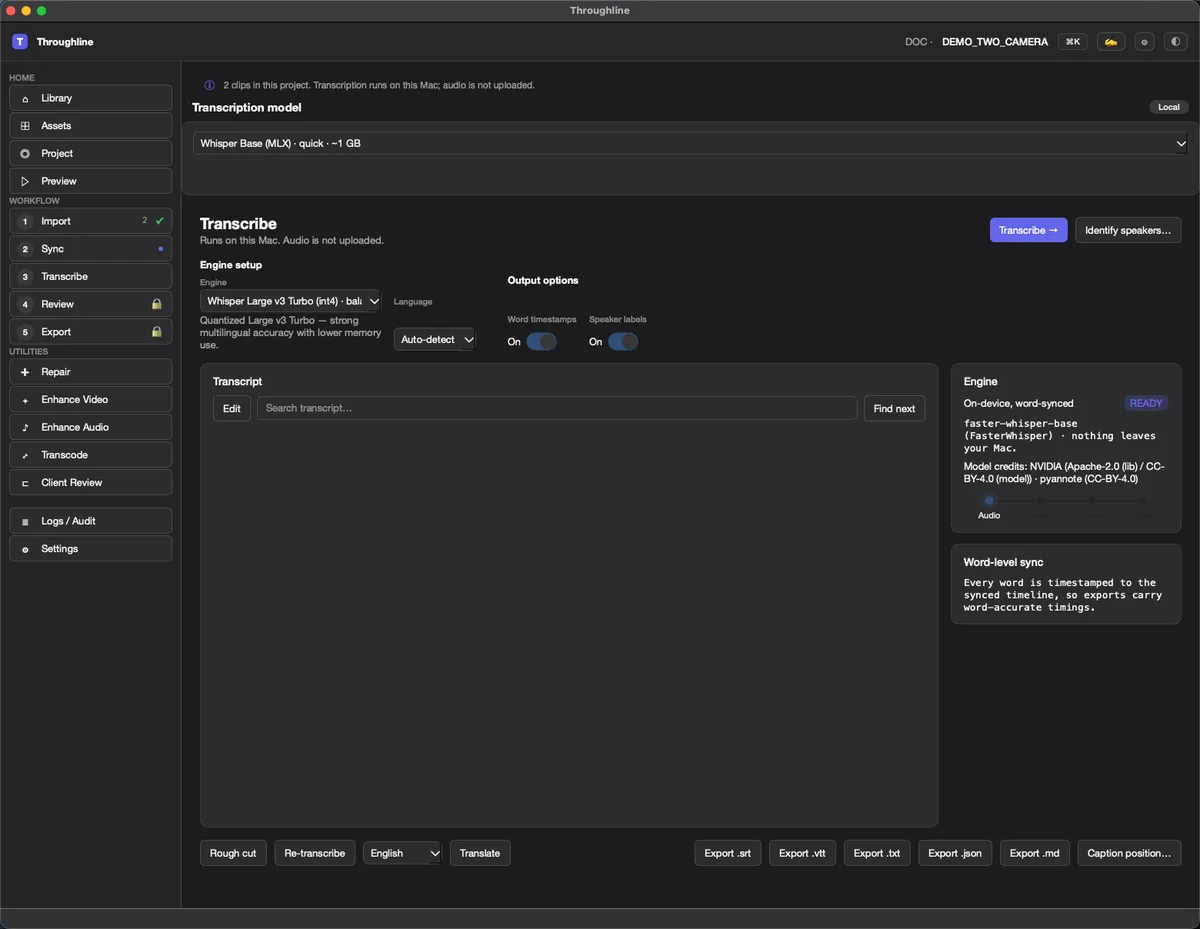Open the Transcription model dropdown
This screenshot has height=929, width=1200.
691,144
